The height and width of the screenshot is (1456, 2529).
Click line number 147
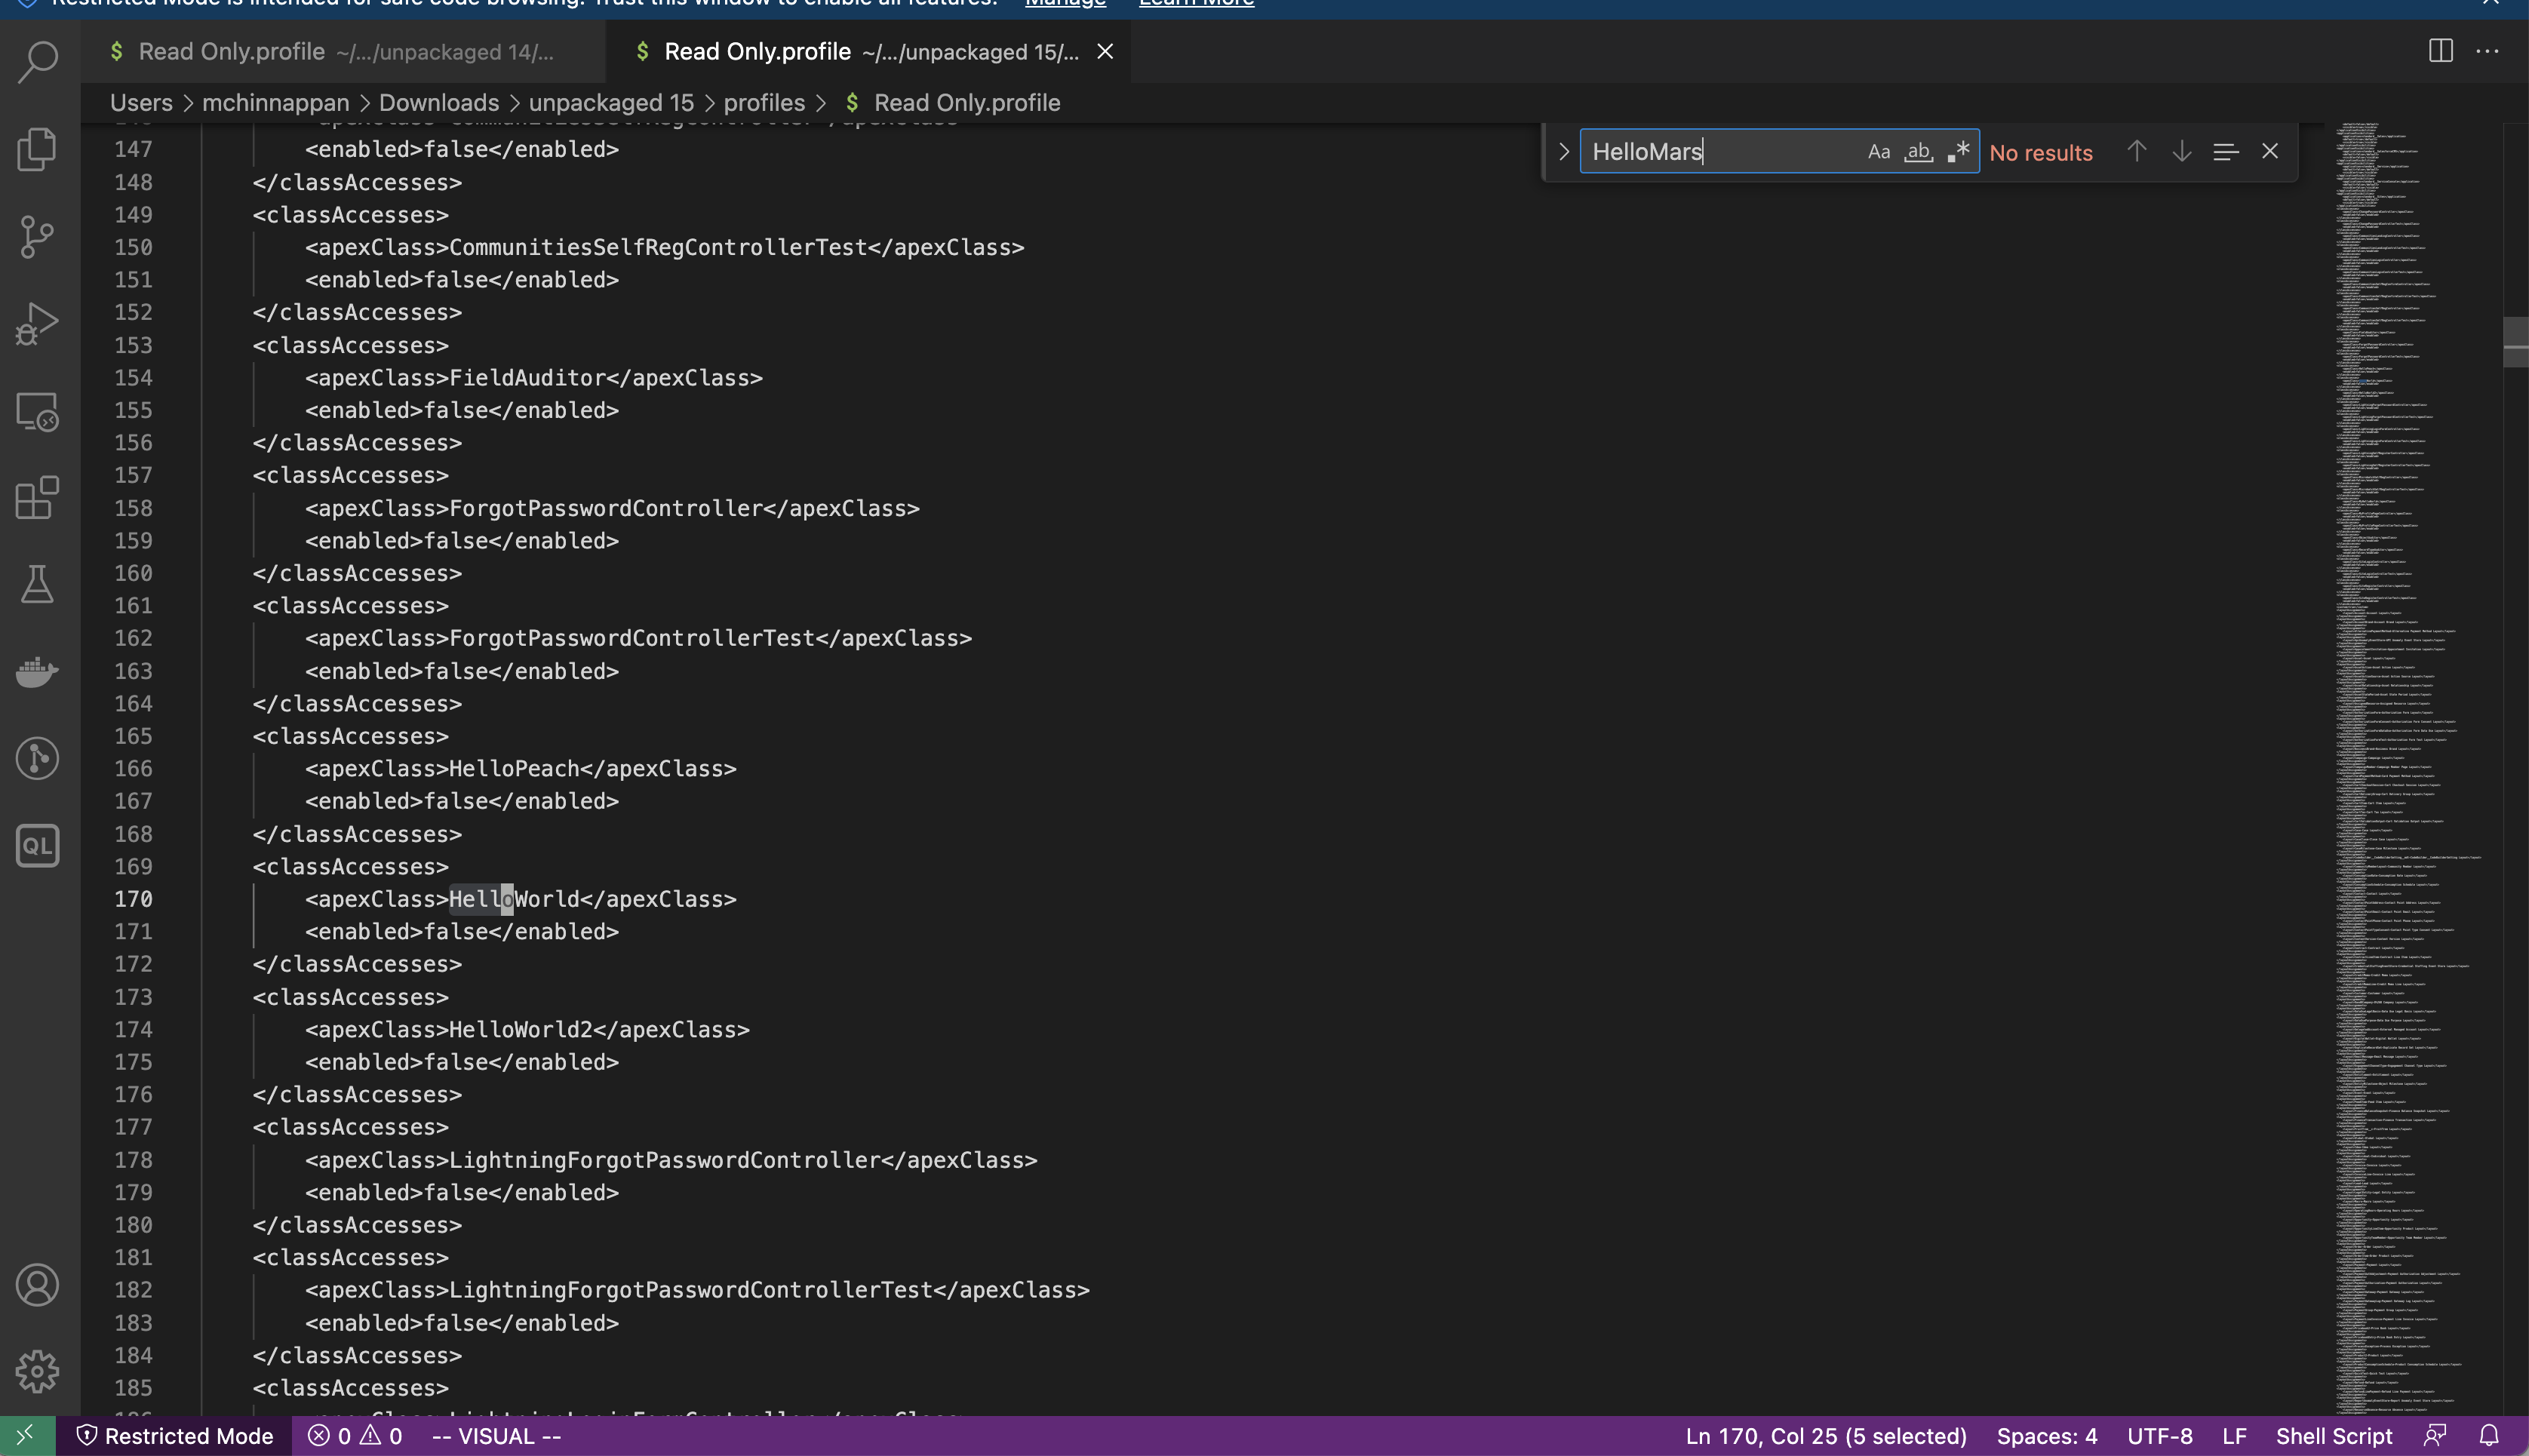133,149
